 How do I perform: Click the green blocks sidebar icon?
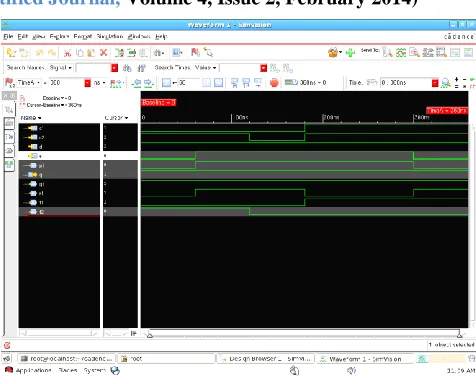coord(9,164)
